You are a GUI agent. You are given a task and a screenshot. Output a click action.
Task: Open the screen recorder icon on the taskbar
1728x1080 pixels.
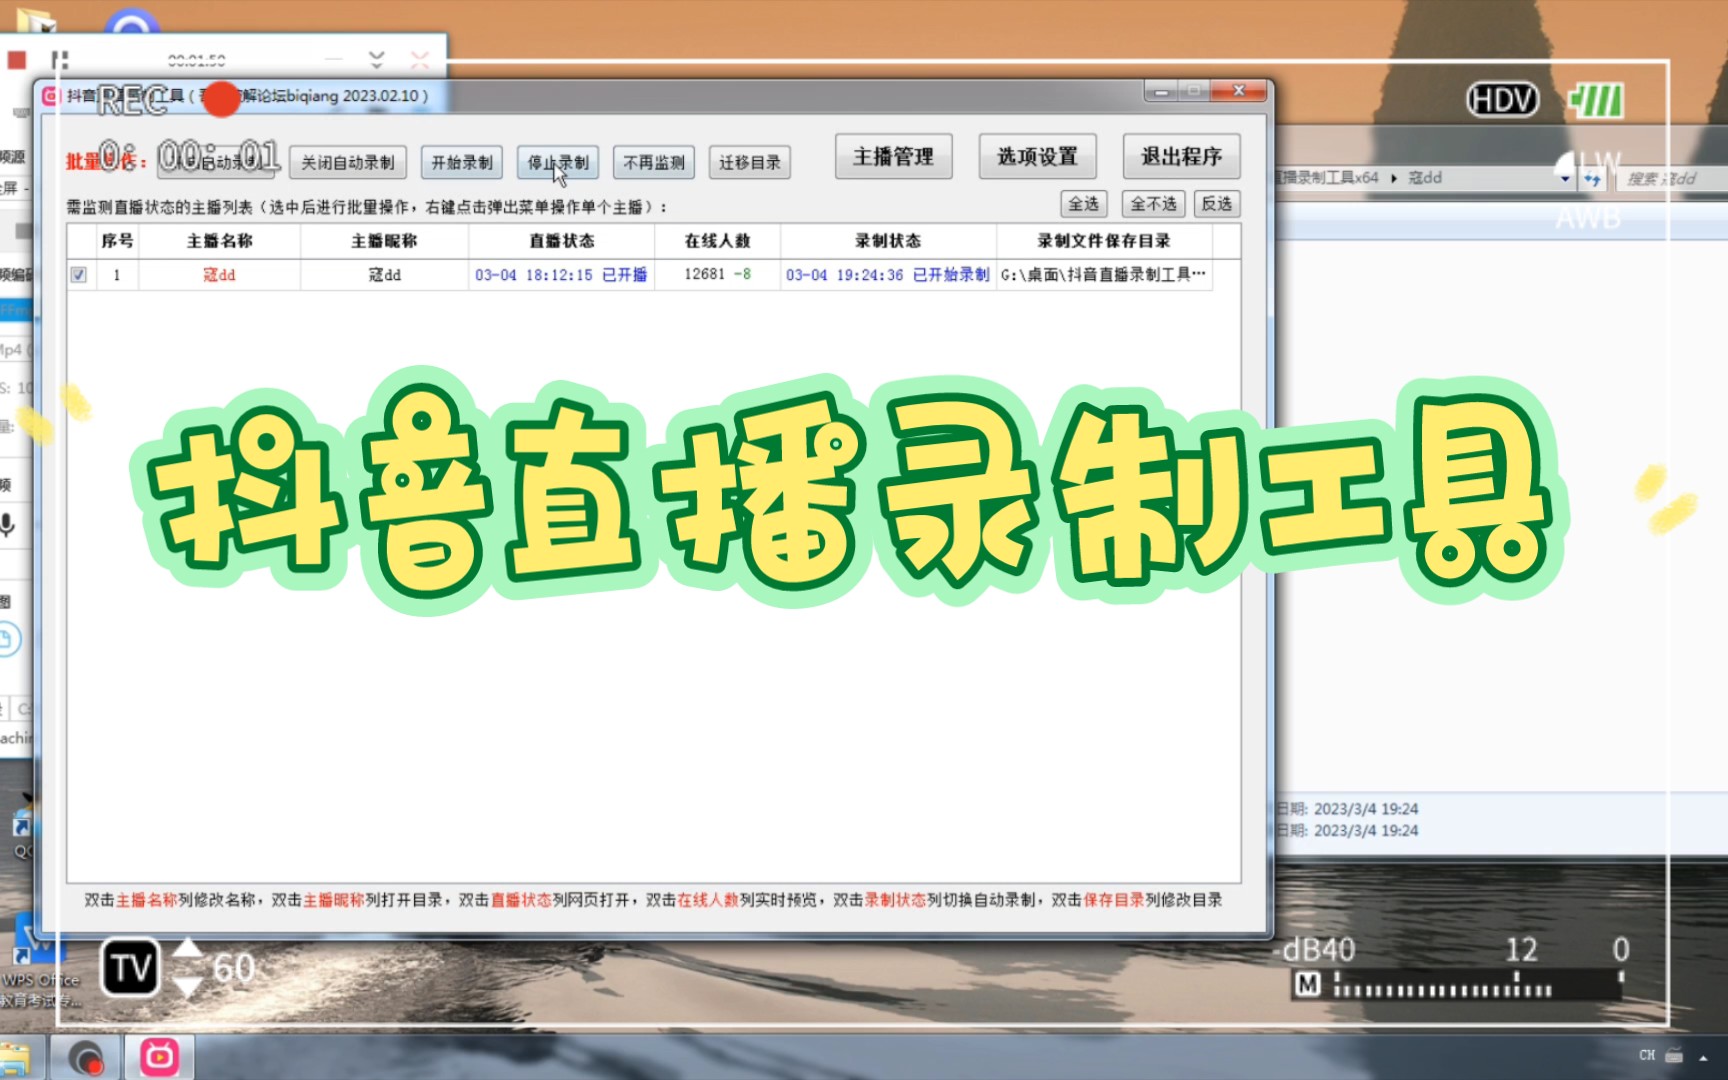point(86,1058)
